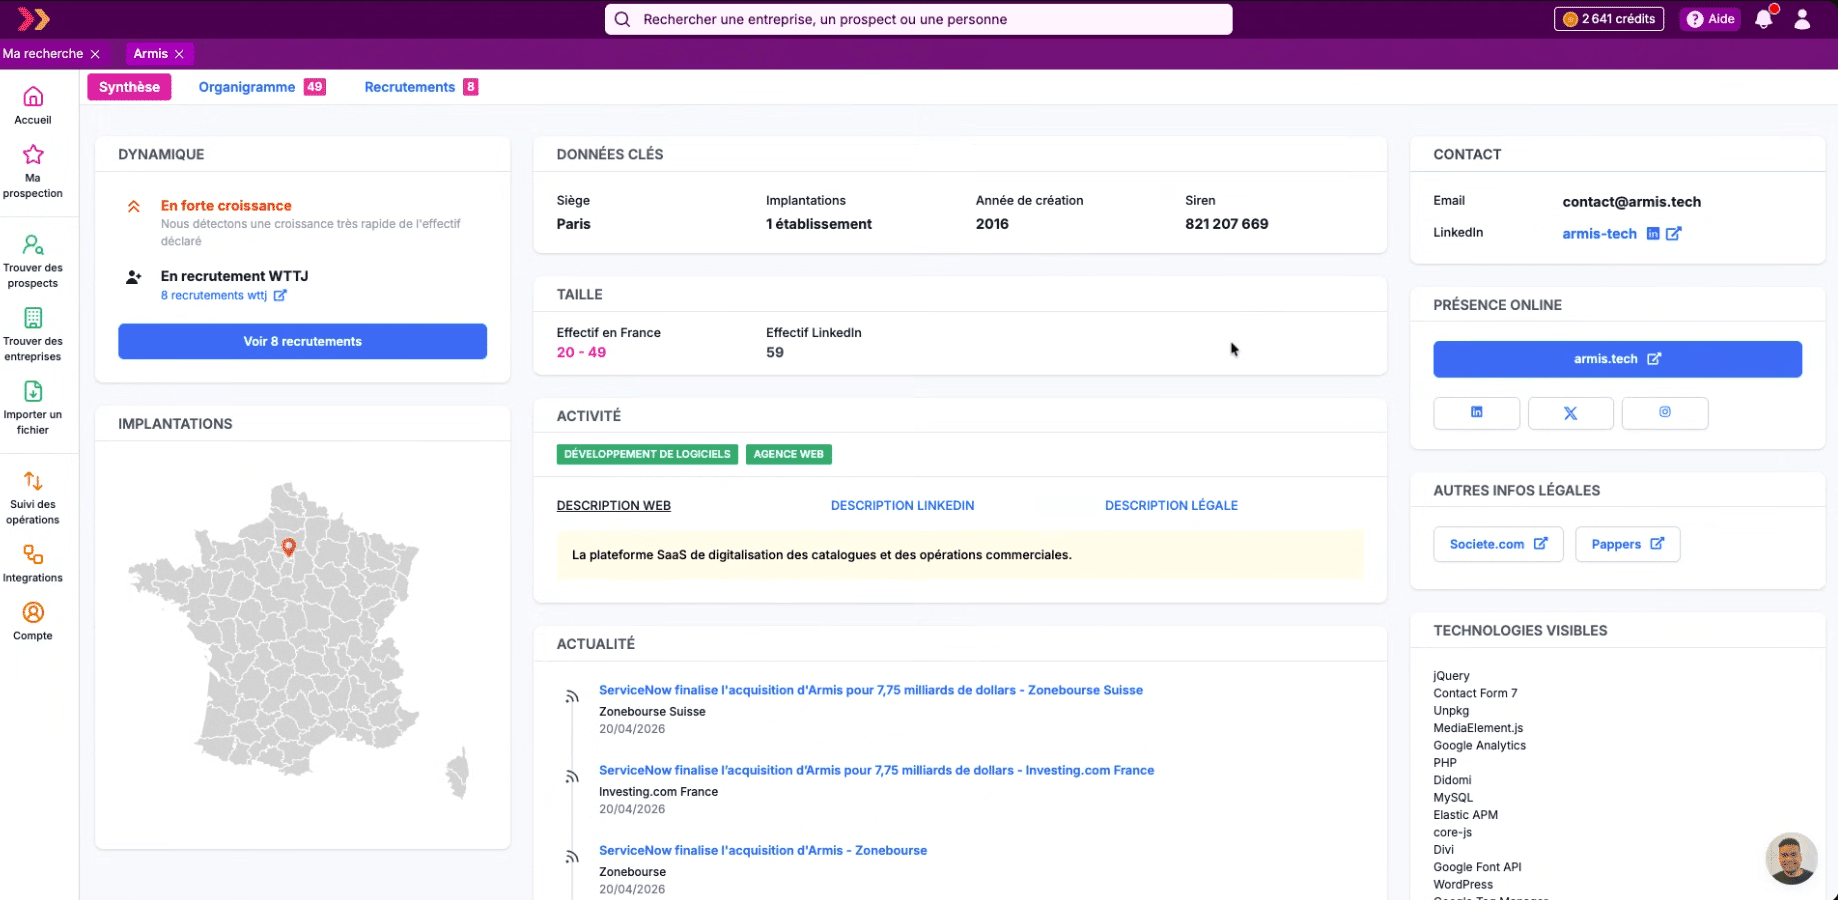Switch to the Synthèse tab

(129, 87)
